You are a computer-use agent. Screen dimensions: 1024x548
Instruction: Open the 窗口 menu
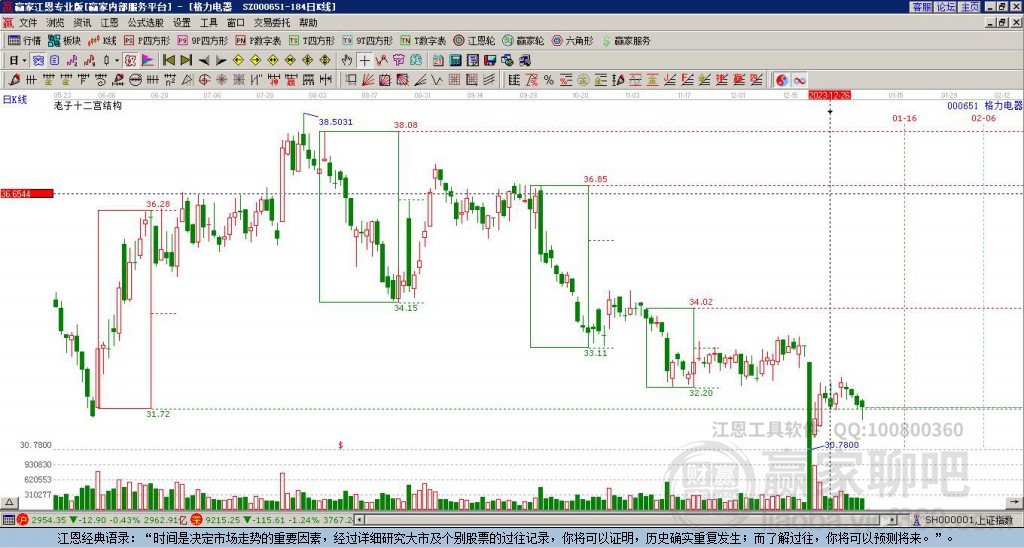tap(236, 23)
